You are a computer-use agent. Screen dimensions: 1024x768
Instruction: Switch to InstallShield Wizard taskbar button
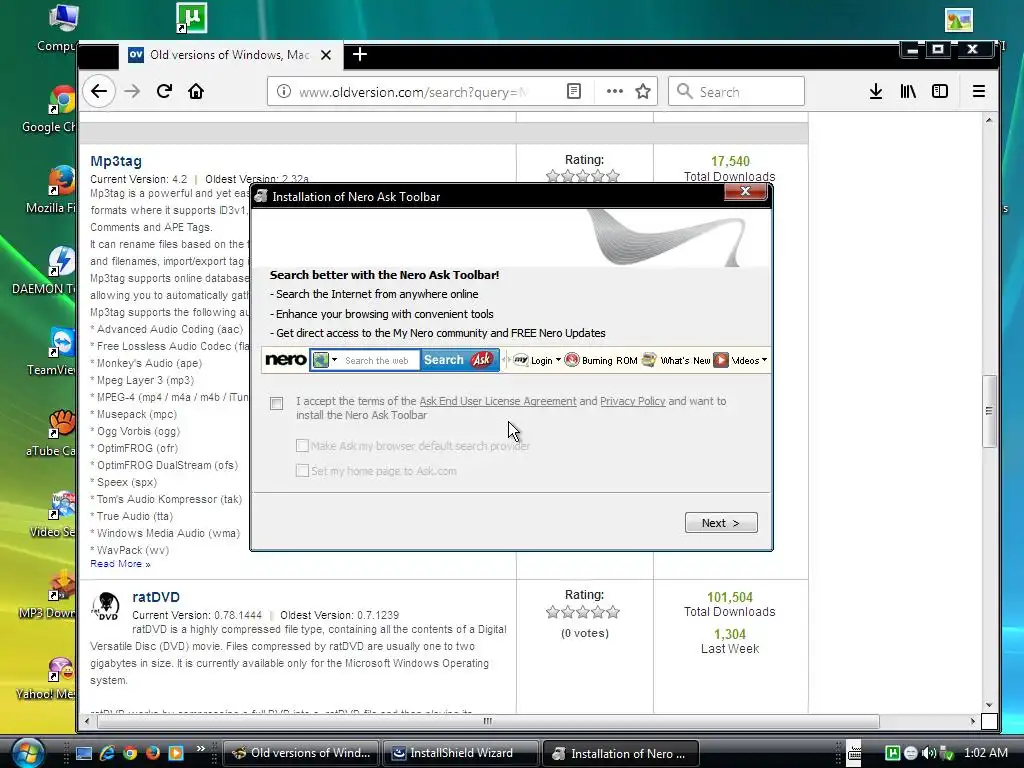pos(460,753)
